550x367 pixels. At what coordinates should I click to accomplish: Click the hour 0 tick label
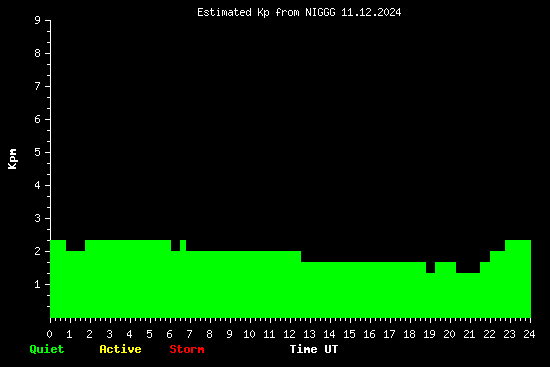click(49, 334)
